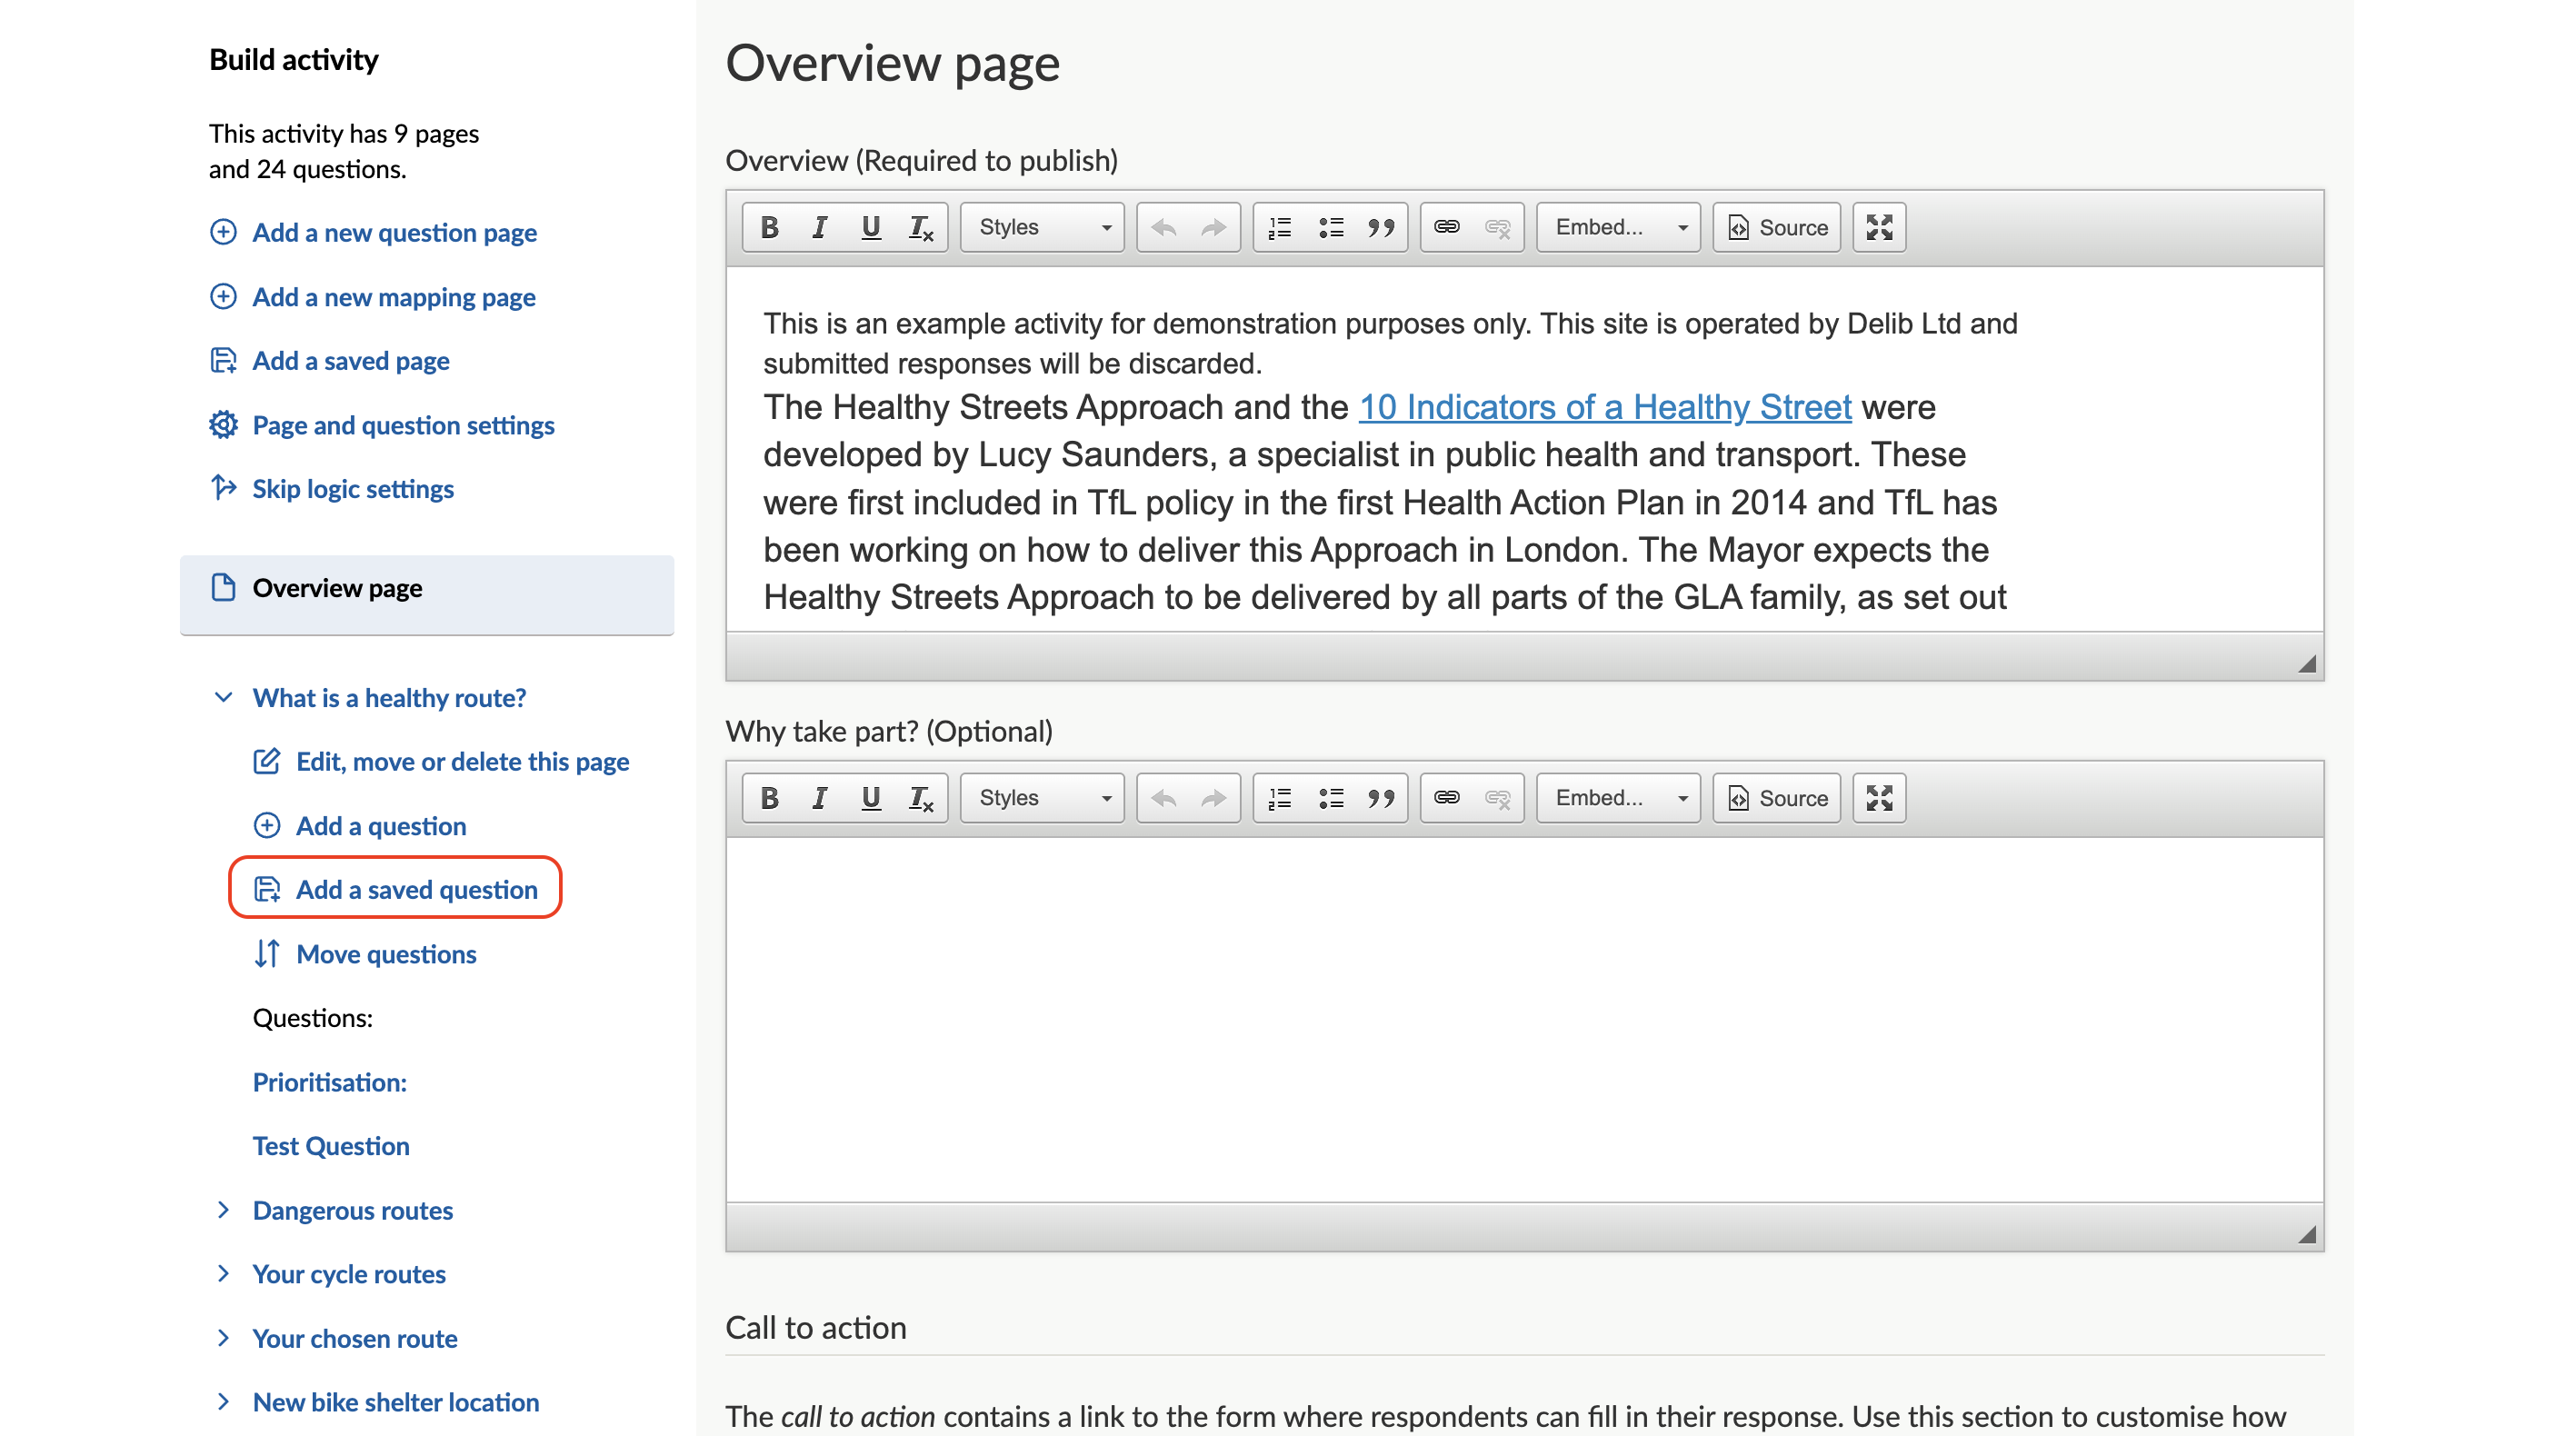The width and height of the screenshot is (2576, 1436).
Task: Maximize the Overview editor
Action: (1879, 227)
